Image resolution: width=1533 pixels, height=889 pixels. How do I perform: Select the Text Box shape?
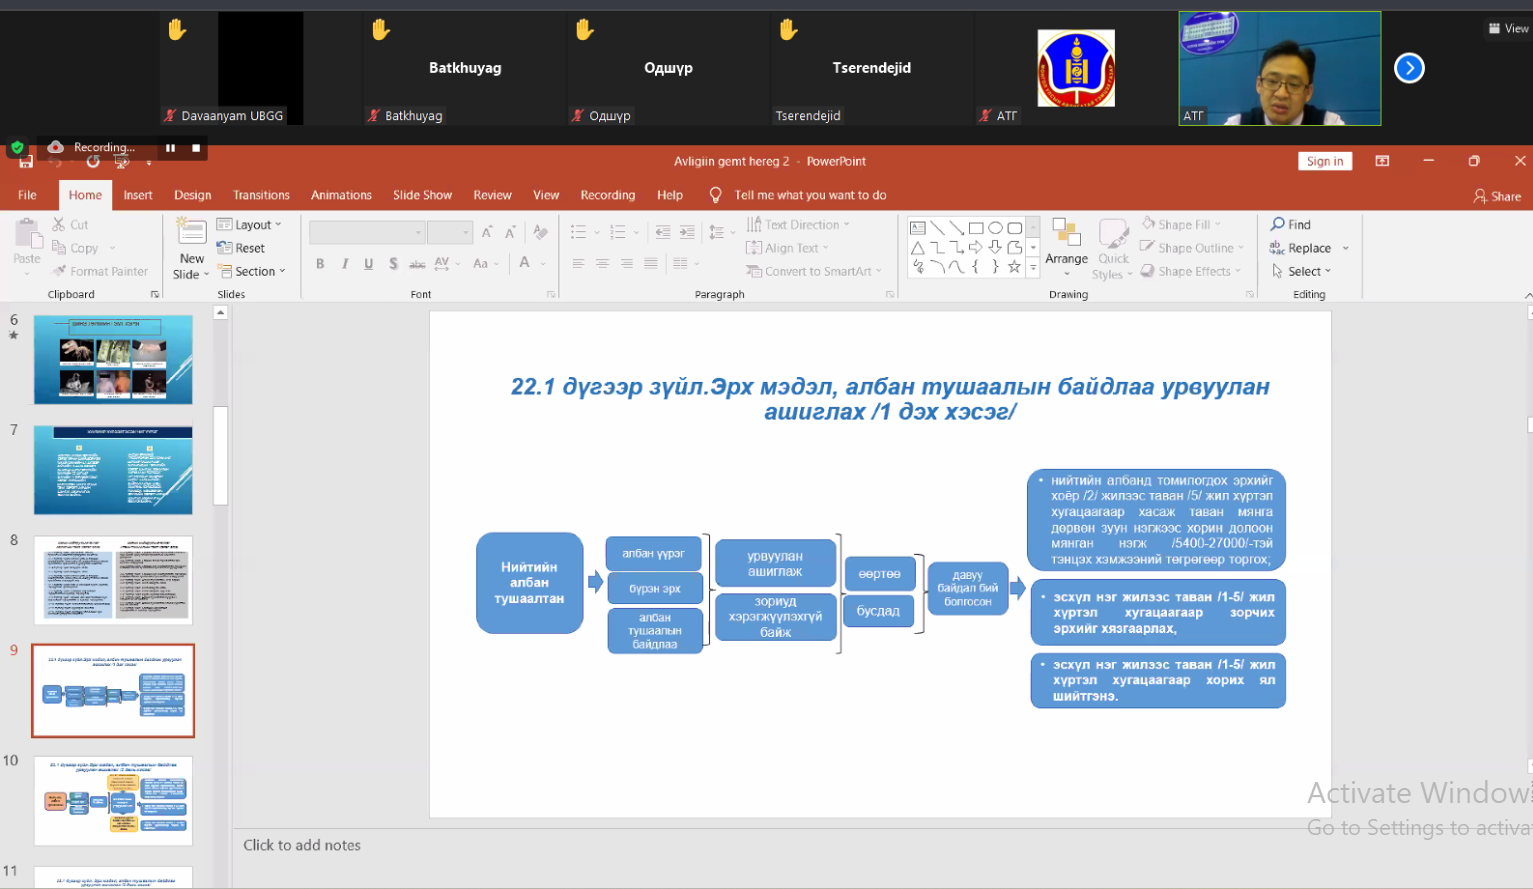(917, 228)
